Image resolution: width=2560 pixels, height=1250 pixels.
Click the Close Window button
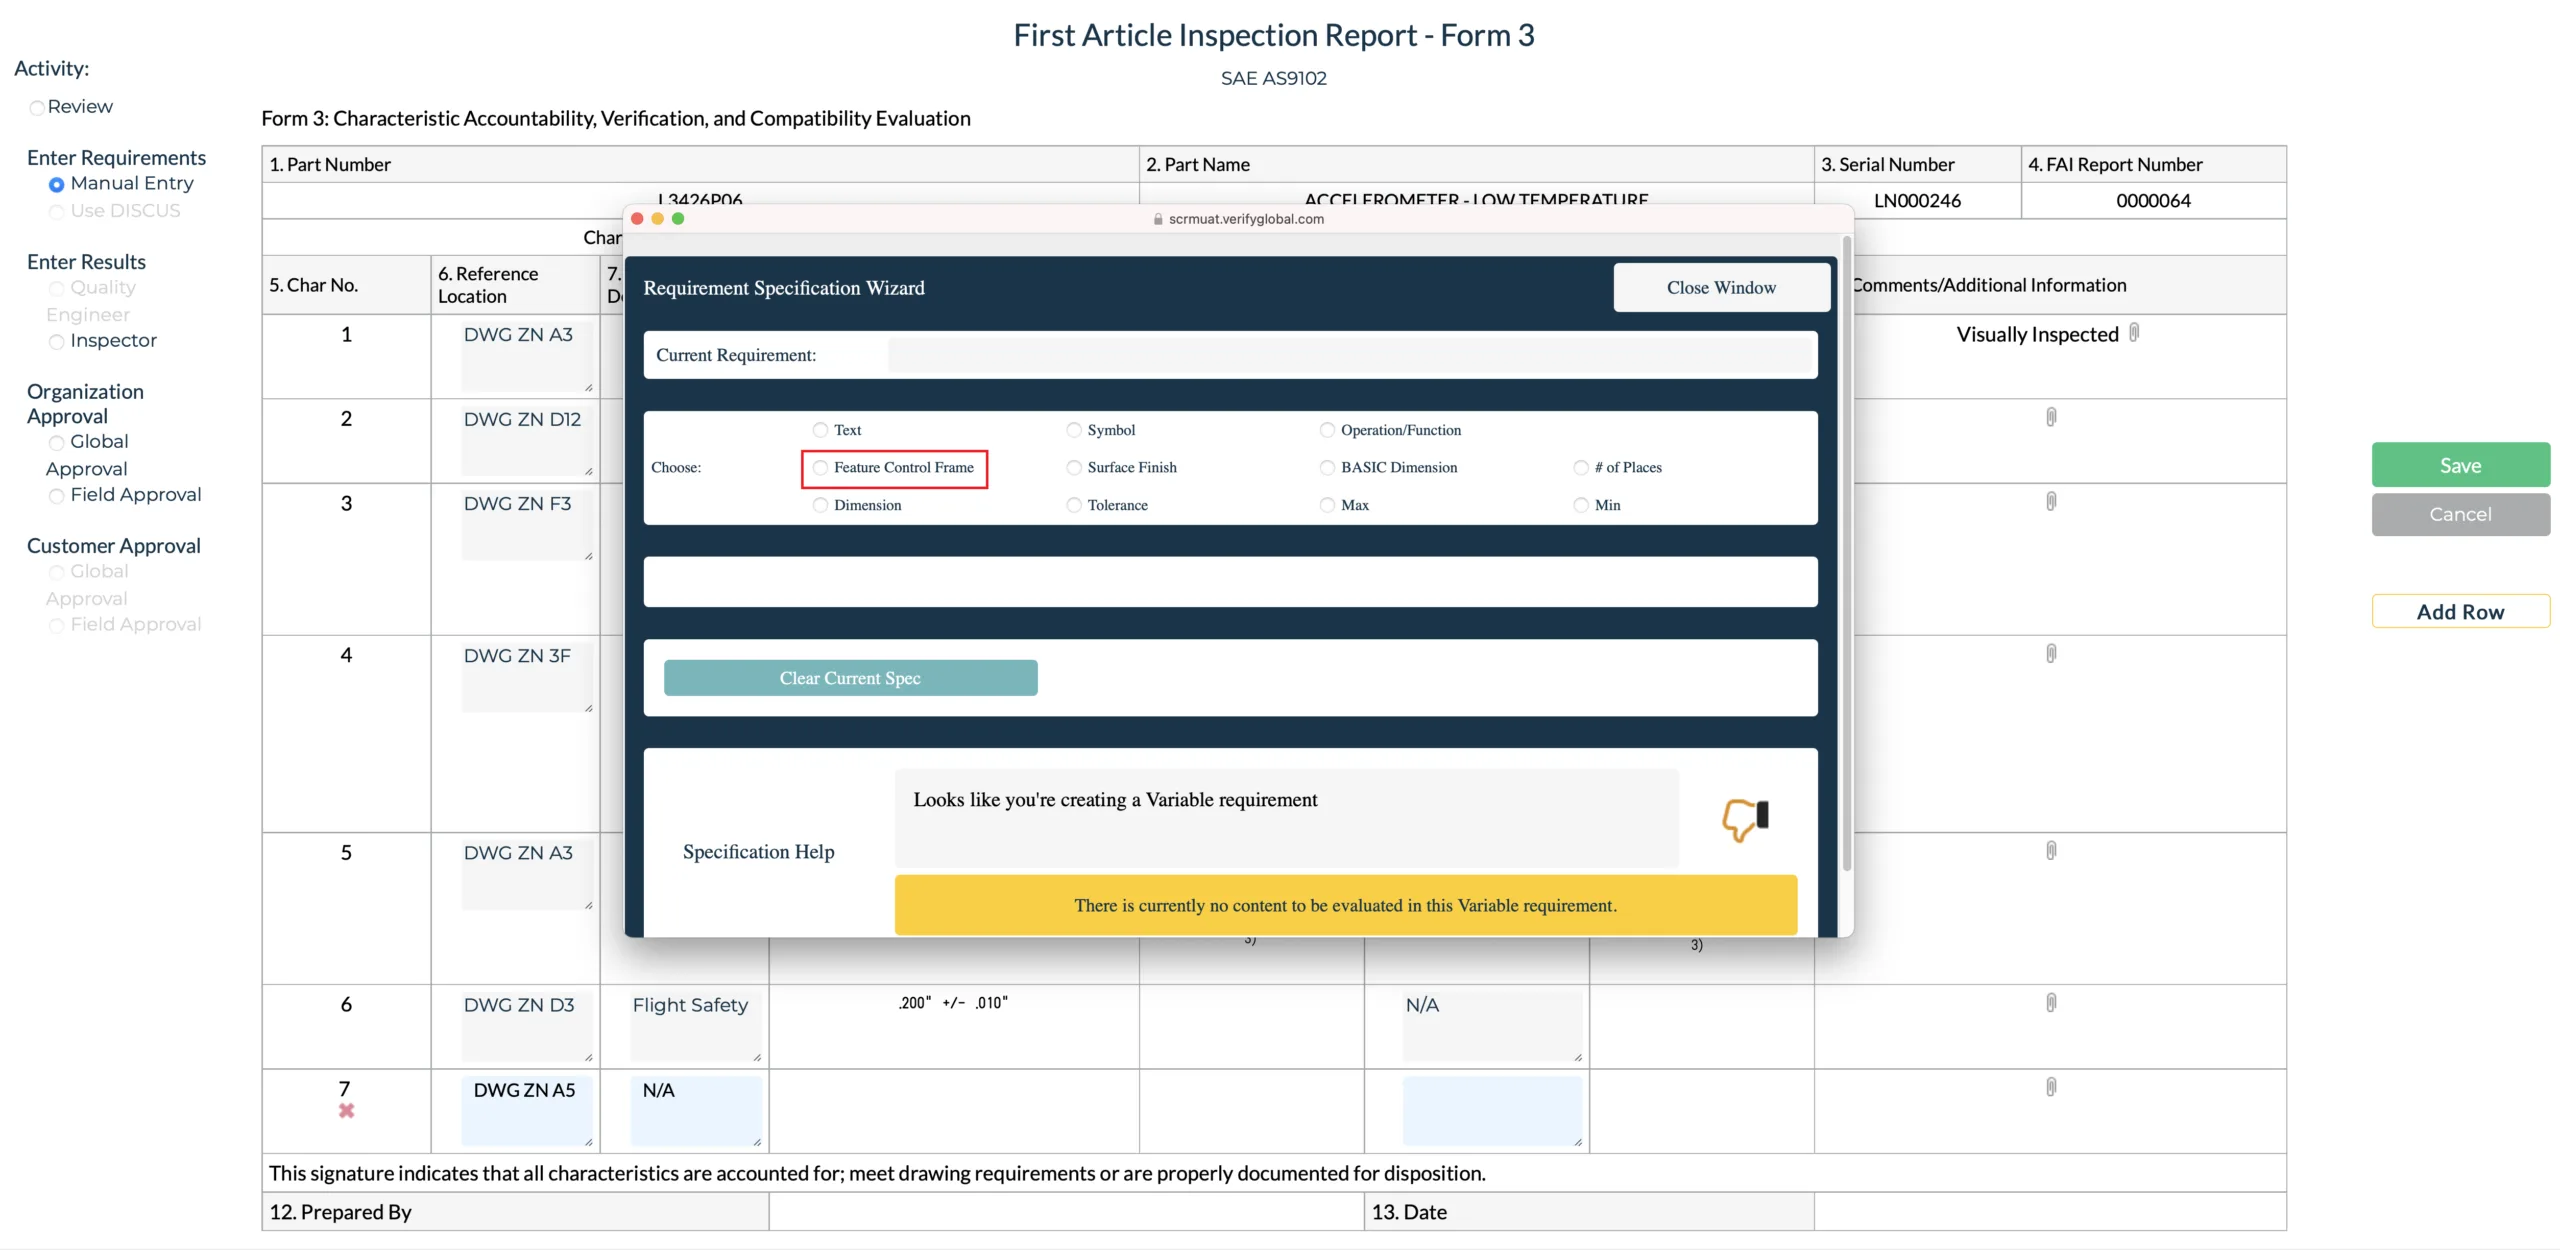coord(1721,288)
